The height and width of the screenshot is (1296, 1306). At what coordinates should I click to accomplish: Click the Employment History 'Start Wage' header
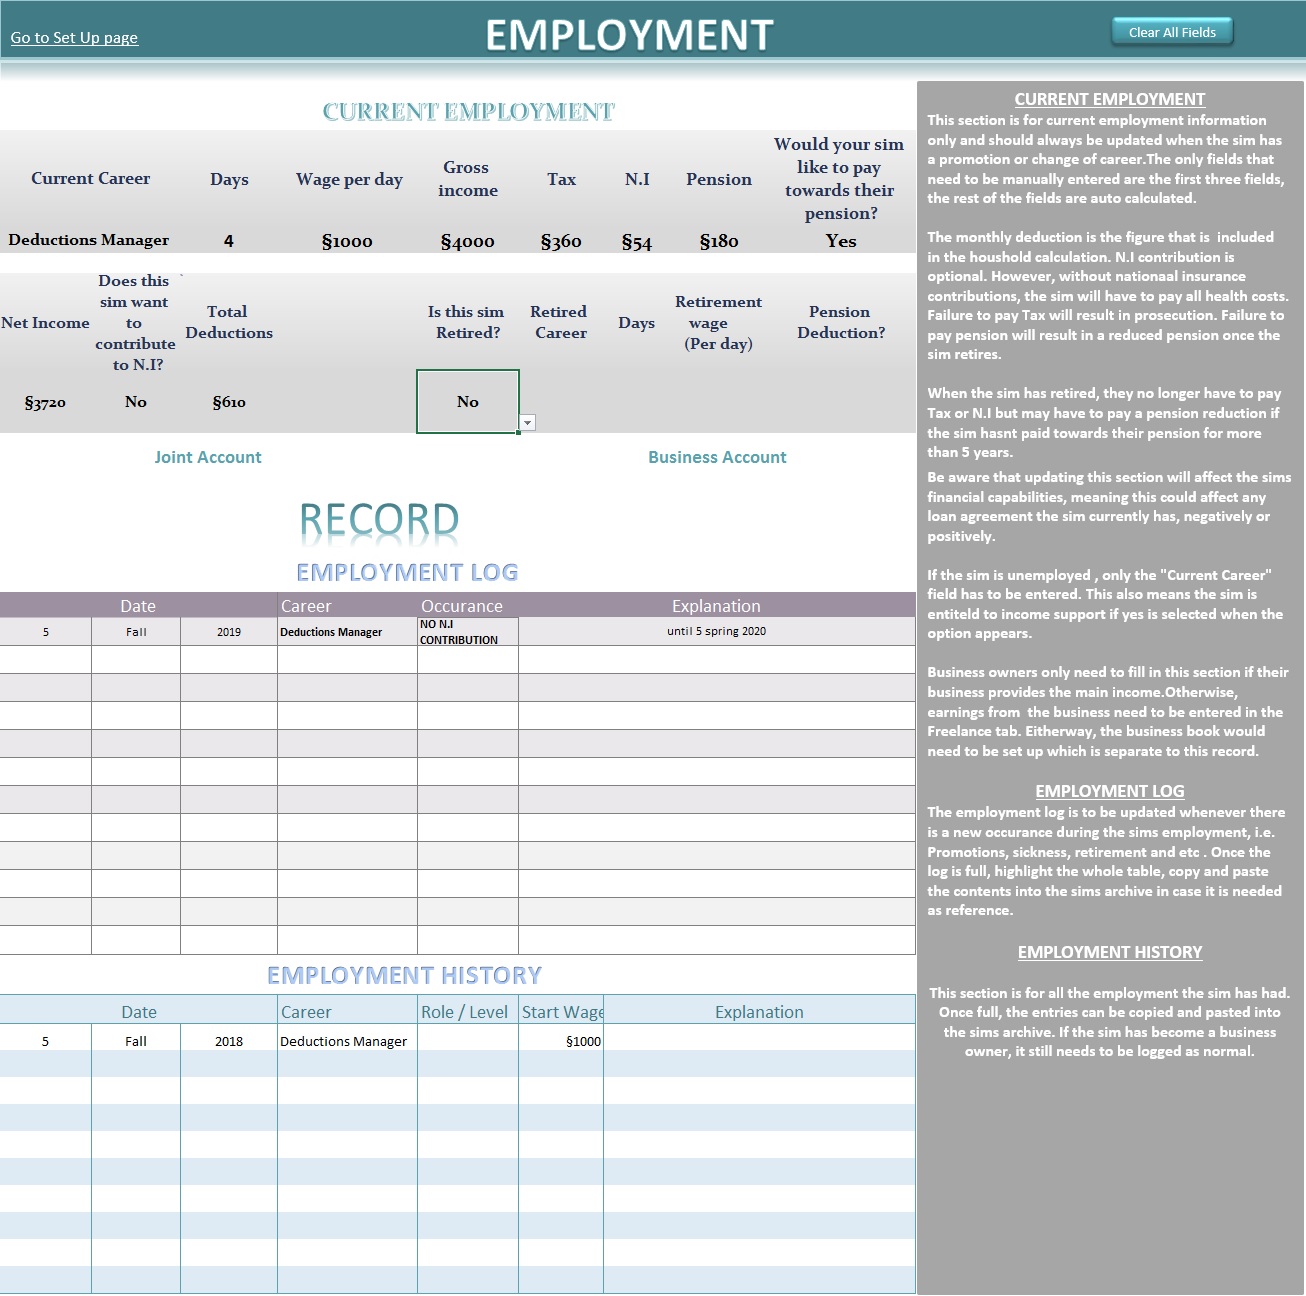pyautogui.click(x=562, y=1012)
